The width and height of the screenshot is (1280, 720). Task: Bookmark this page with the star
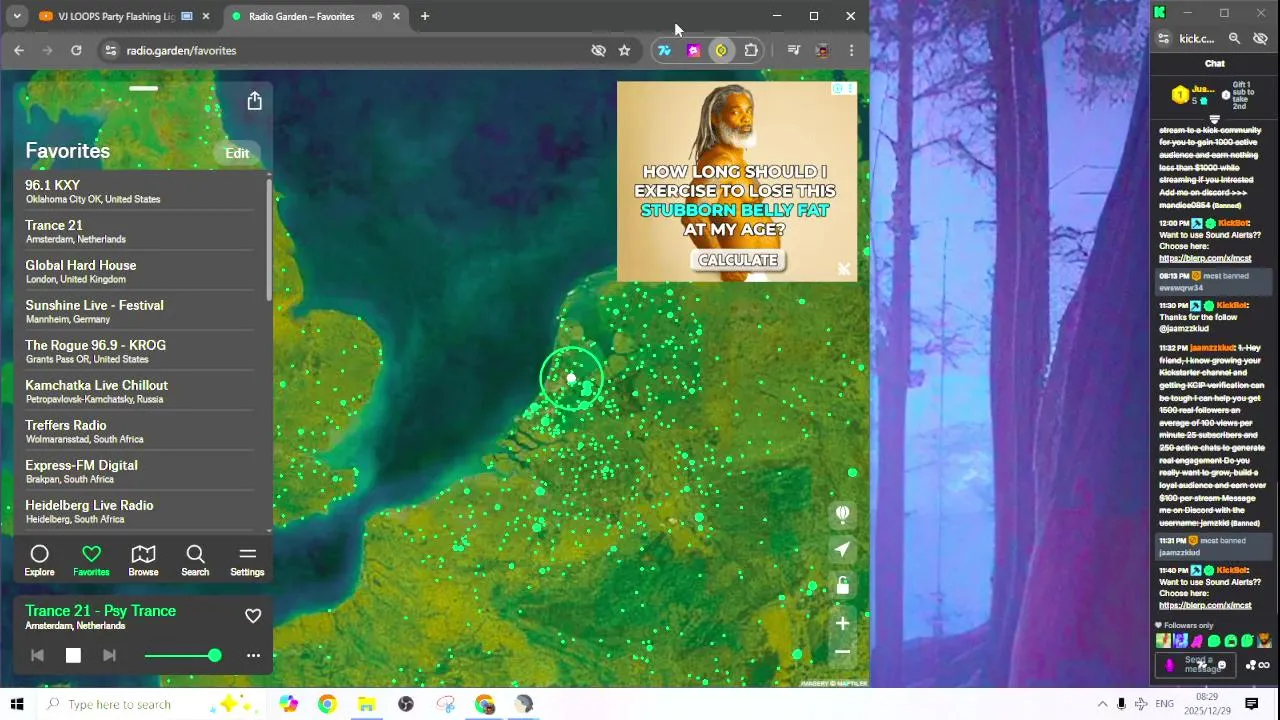click(x=625, y=50)
